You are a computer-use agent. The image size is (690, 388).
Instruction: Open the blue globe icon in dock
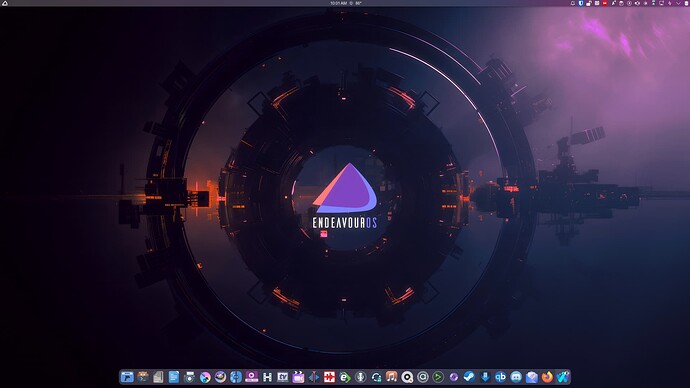pyautogui.click(x=236, y=377)
